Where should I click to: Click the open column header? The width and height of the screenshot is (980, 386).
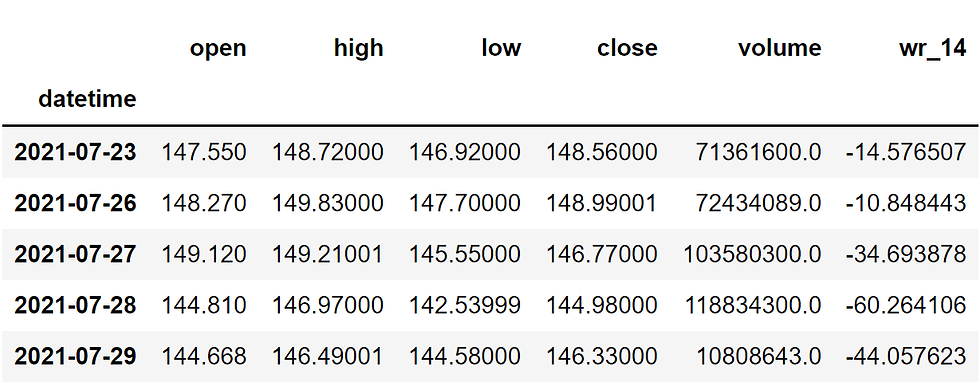218,49
